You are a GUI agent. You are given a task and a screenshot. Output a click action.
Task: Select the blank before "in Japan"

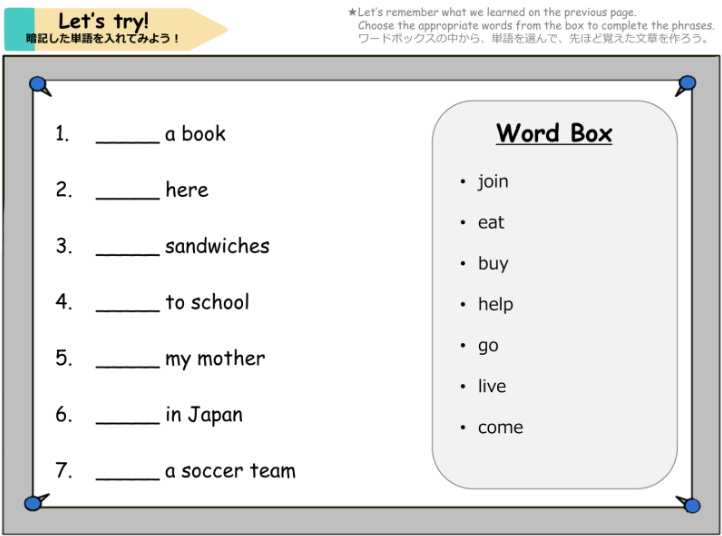[x=127, y=416]
